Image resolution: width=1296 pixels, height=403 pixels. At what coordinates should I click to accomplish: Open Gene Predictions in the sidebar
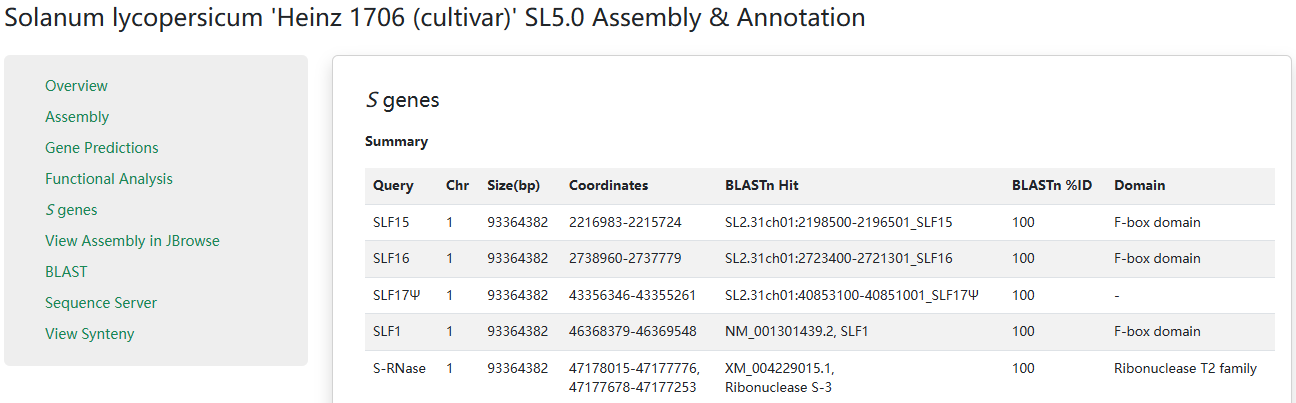(x=101, y=148)
